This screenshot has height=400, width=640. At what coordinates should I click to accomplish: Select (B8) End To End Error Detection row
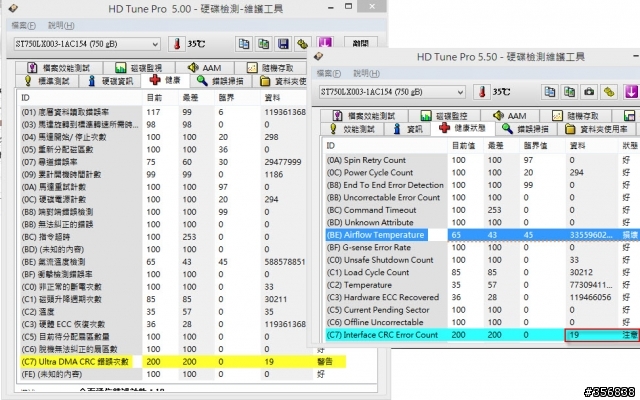[482, 185]
